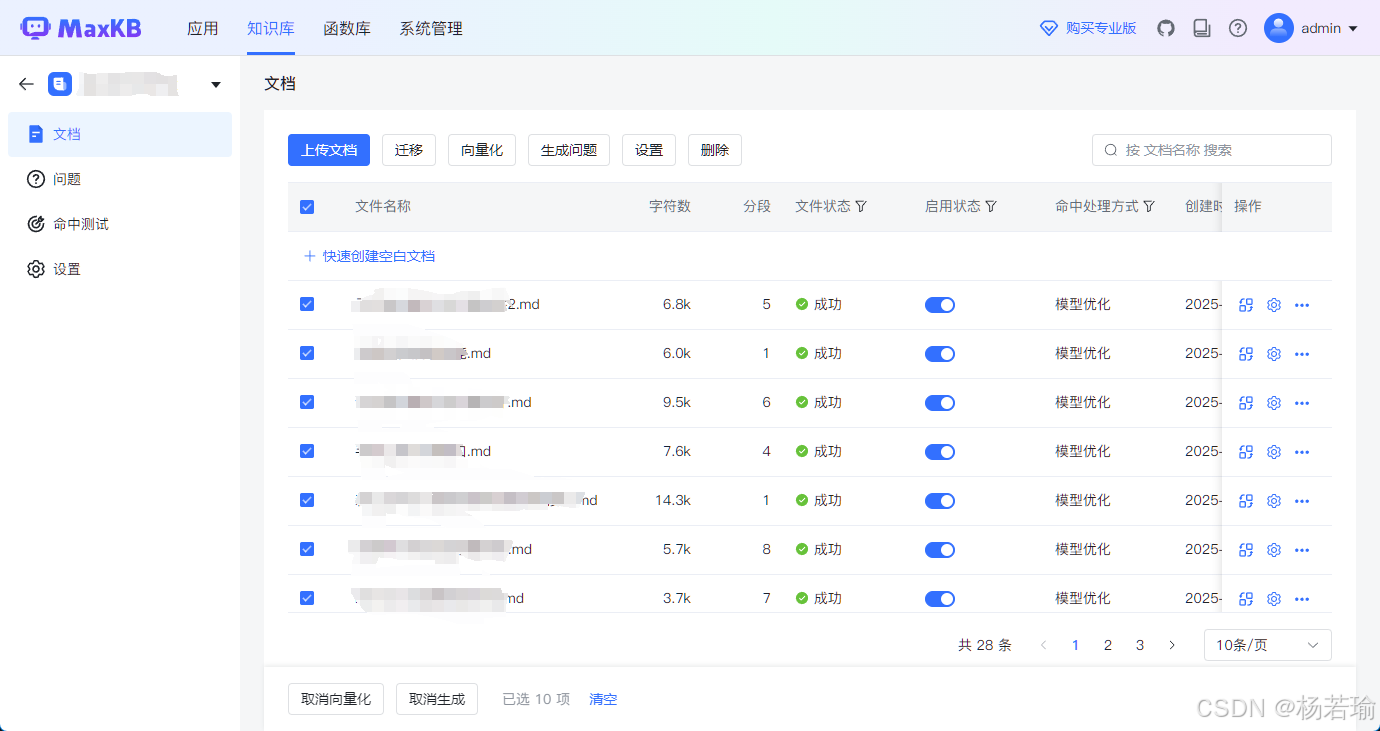Click the help question mark icon

click(1238, 28)
